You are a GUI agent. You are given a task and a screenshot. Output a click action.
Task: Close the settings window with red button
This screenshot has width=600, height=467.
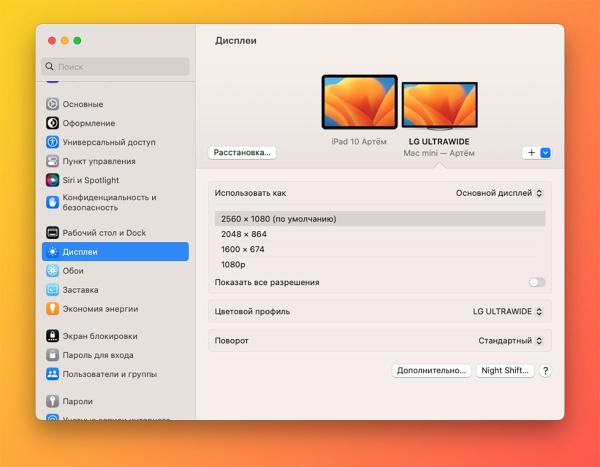[52, 41]
